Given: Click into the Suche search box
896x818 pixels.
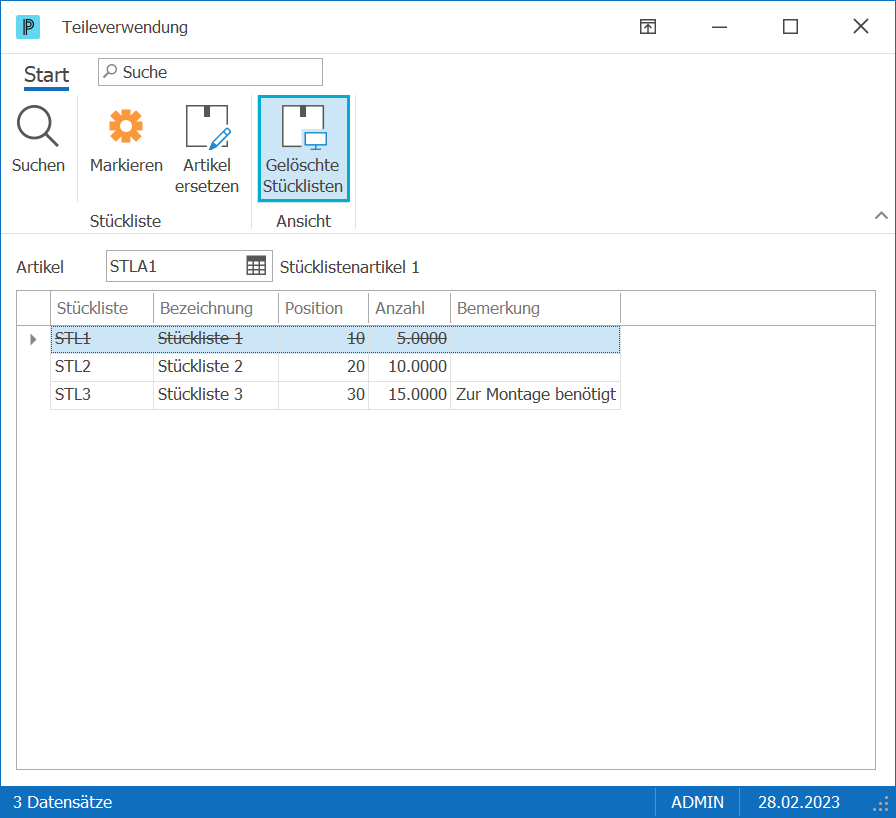Looking at the screenshot, I should [x=210, y=72].
